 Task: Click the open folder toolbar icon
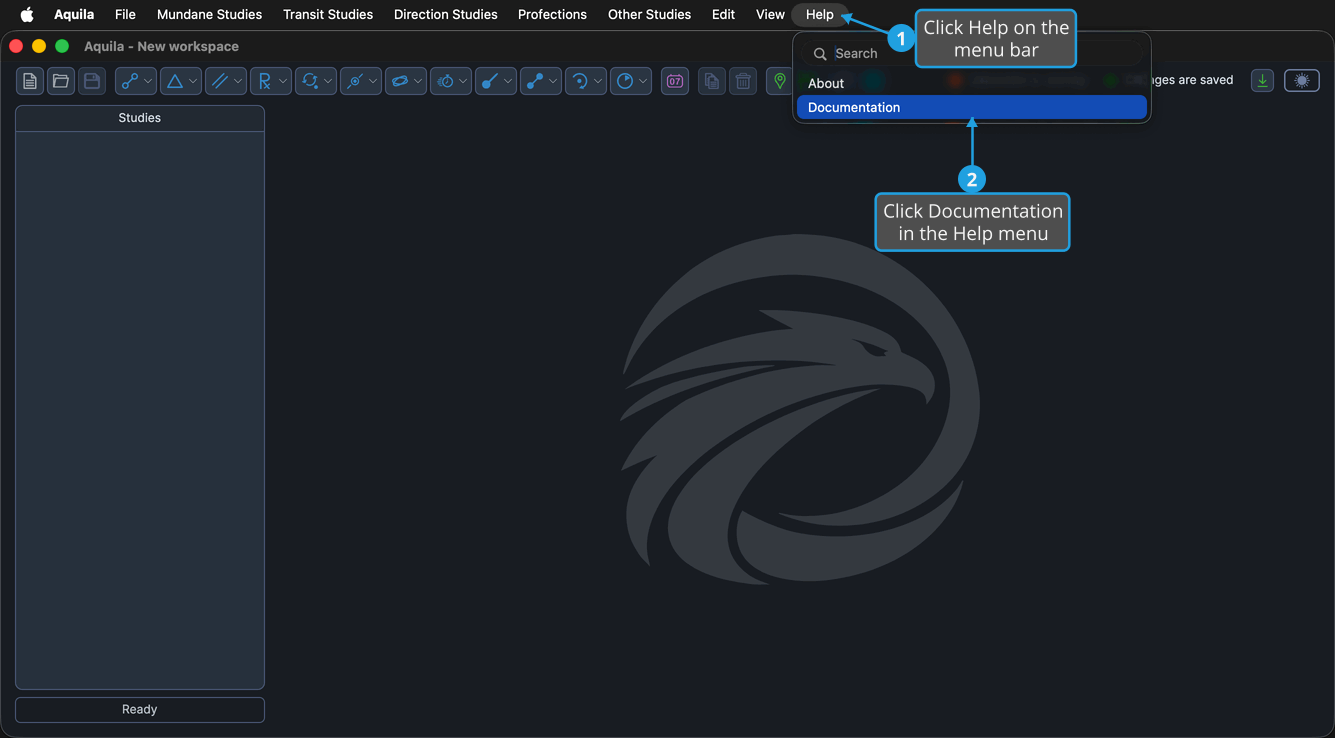coord(61,81)
